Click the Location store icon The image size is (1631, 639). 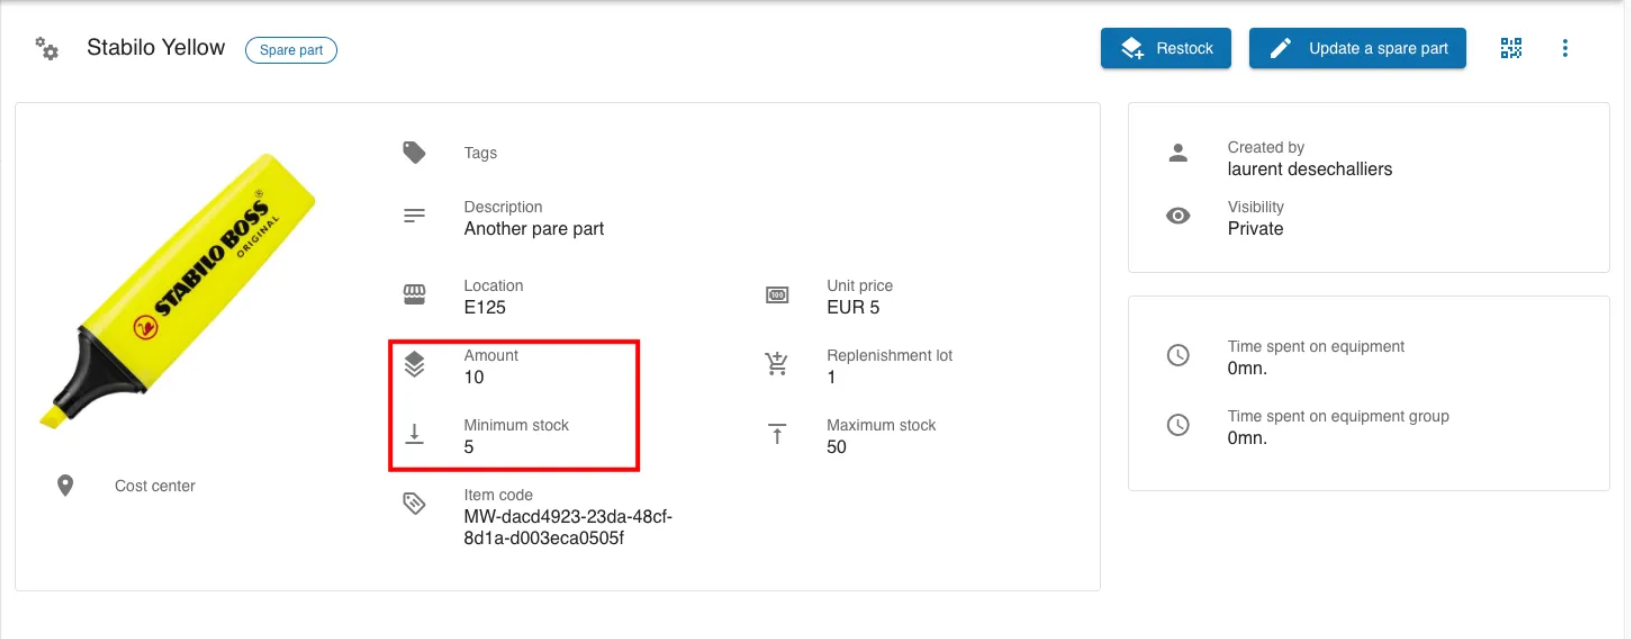tap(414, 294)
